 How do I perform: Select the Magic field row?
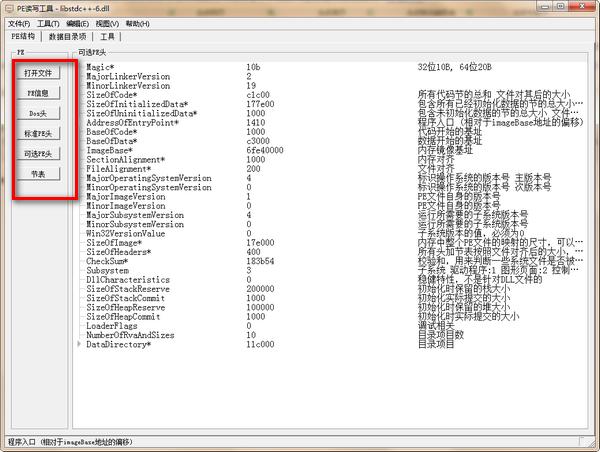332,67
